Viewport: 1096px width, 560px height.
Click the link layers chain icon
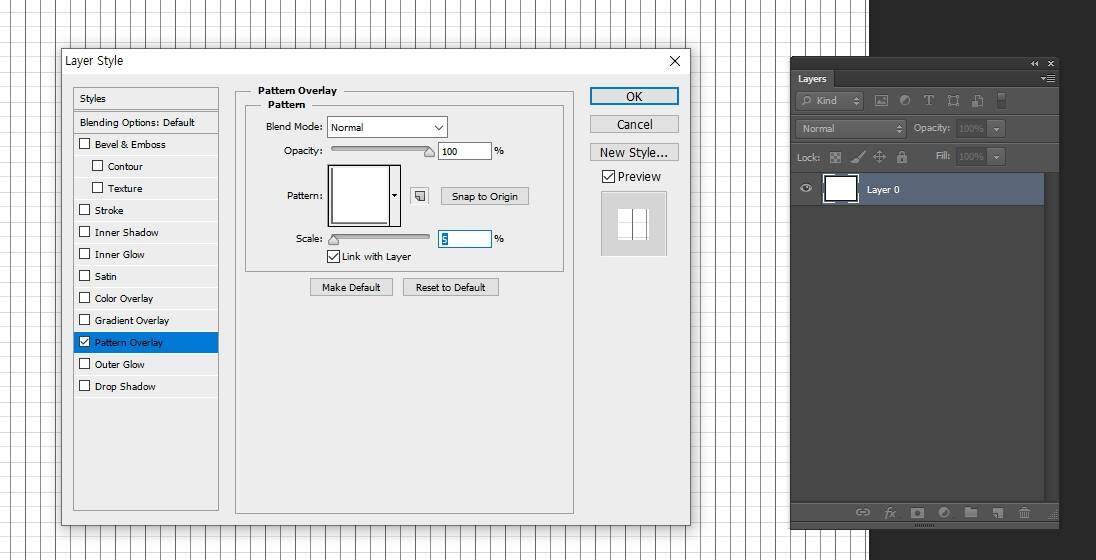point(863,512)
